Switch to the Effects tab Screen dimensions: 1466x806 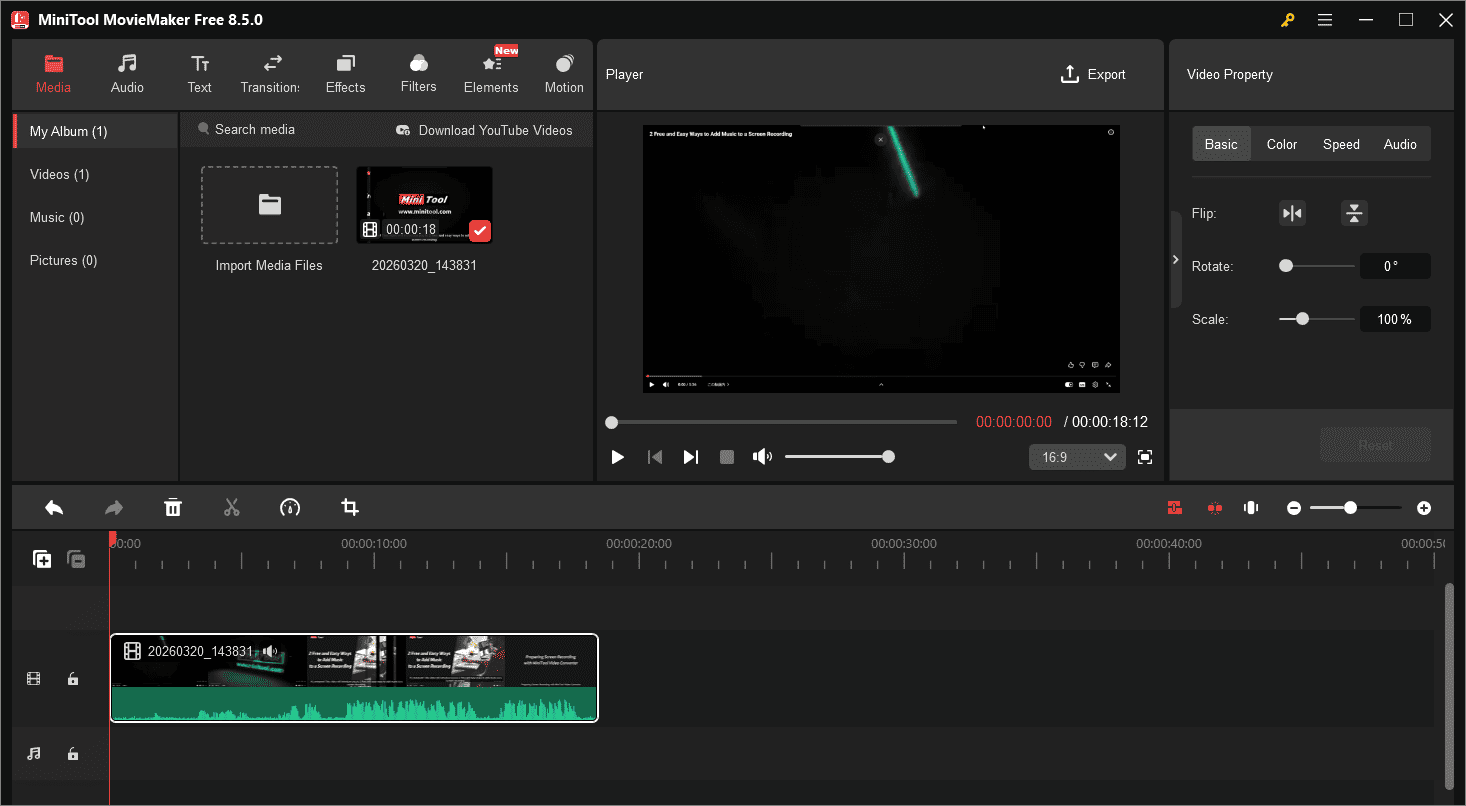pos(345,73)
